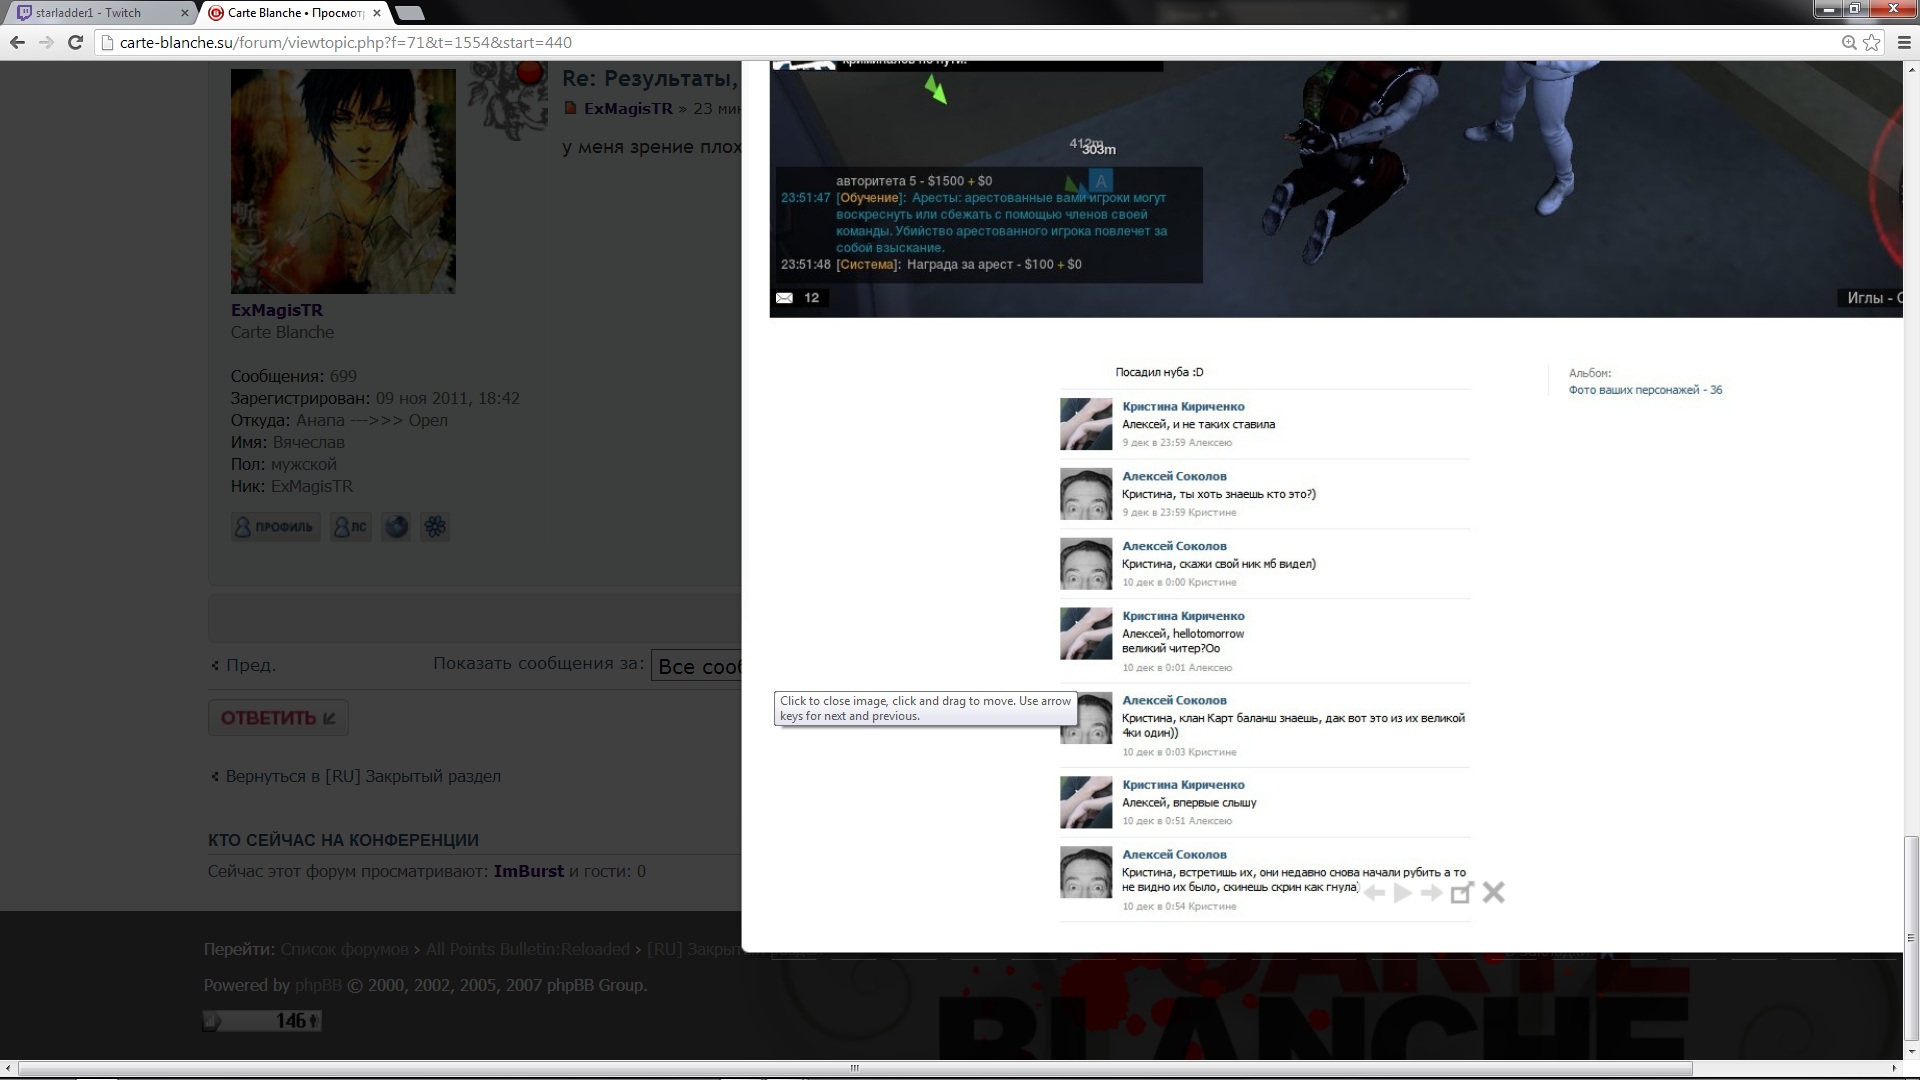Click the КТО СЕЙЧАС НА КОНФЕРЕНЦИИ heading
Viewport: 1920px width, 1080px height.
[x=343, y=840]
